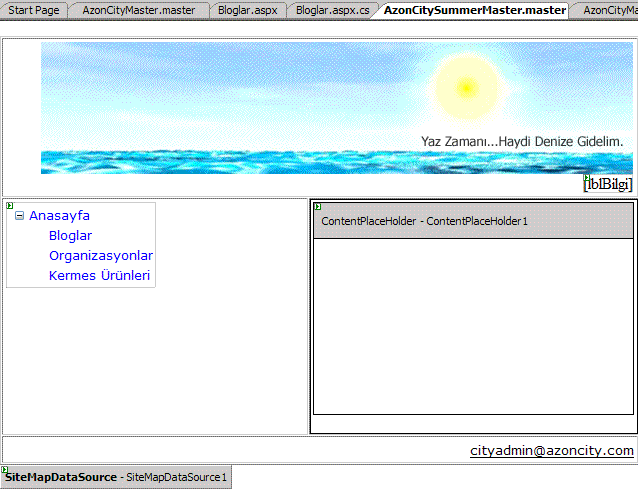Open the AzonCityMaster.master tab
This screenshot has height=490, width=638.
[x=138, y=10]
